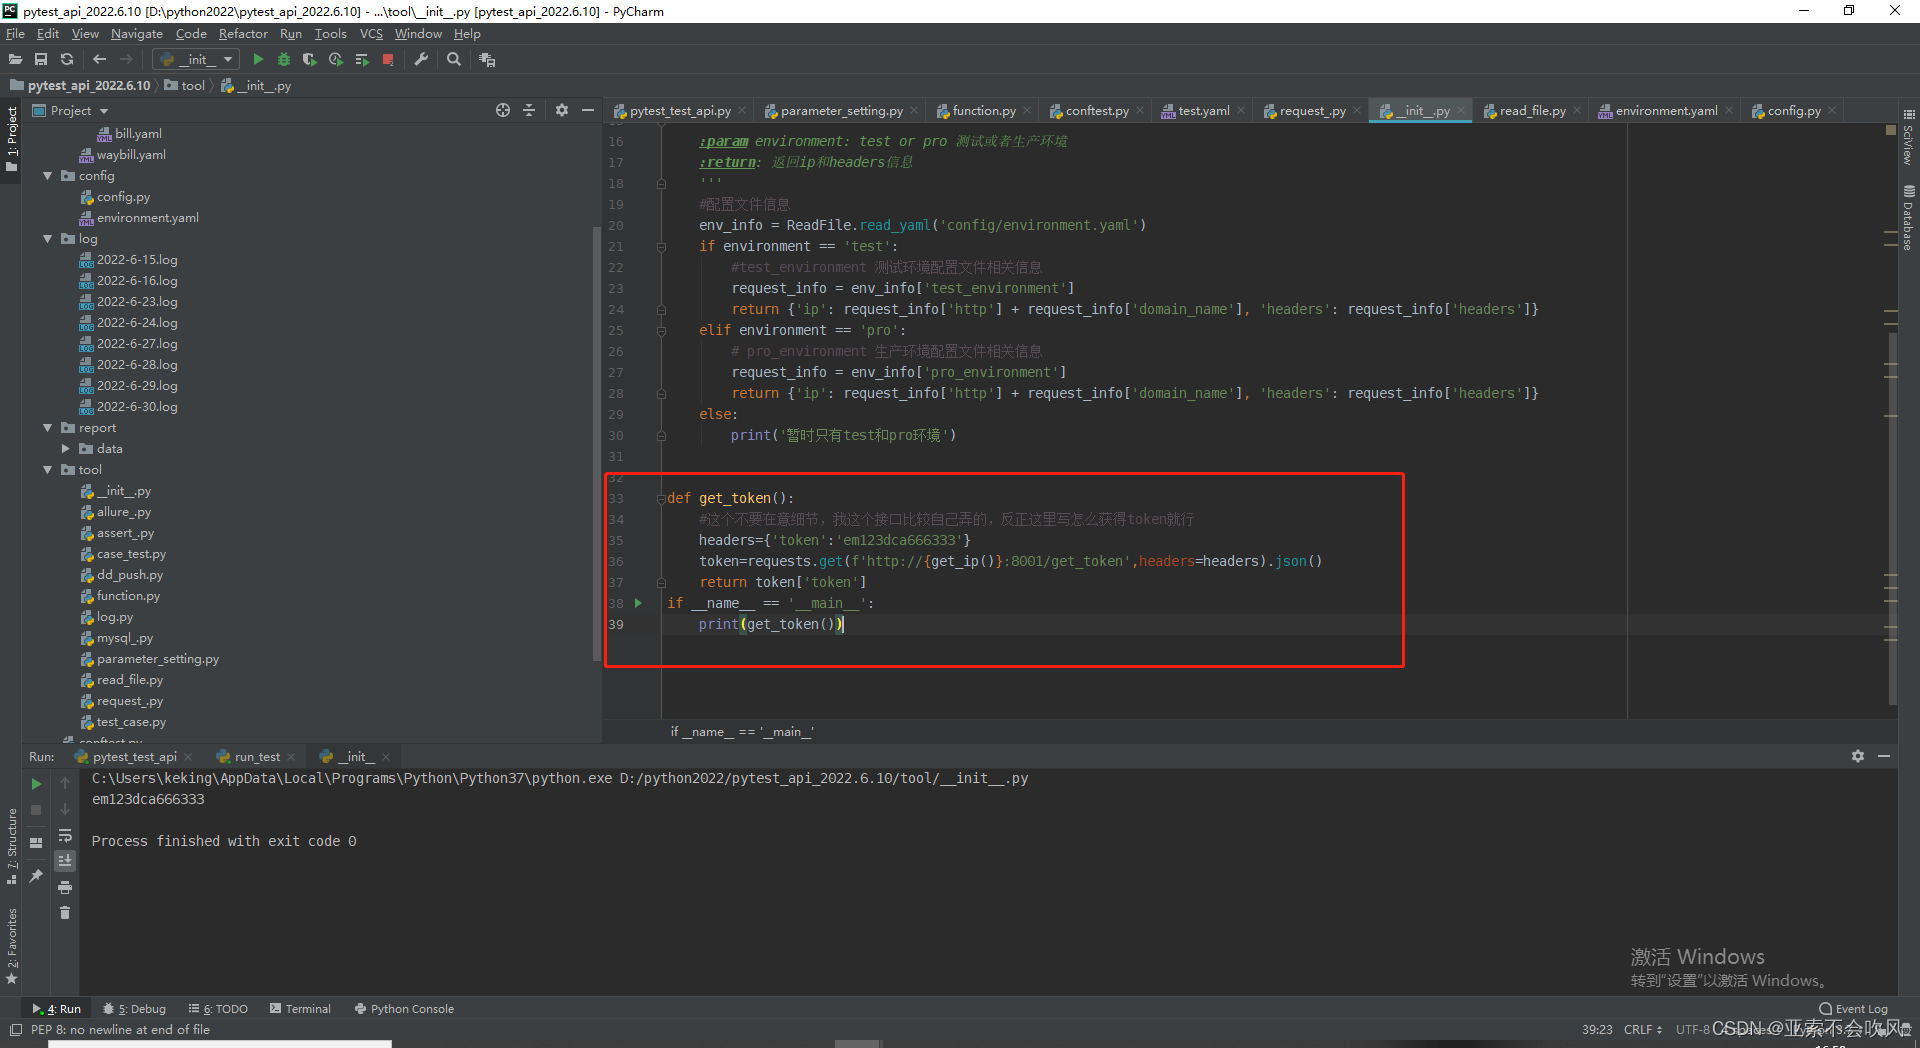
Task: Hide the Run tool window
Action: [x=1884, y=756]
